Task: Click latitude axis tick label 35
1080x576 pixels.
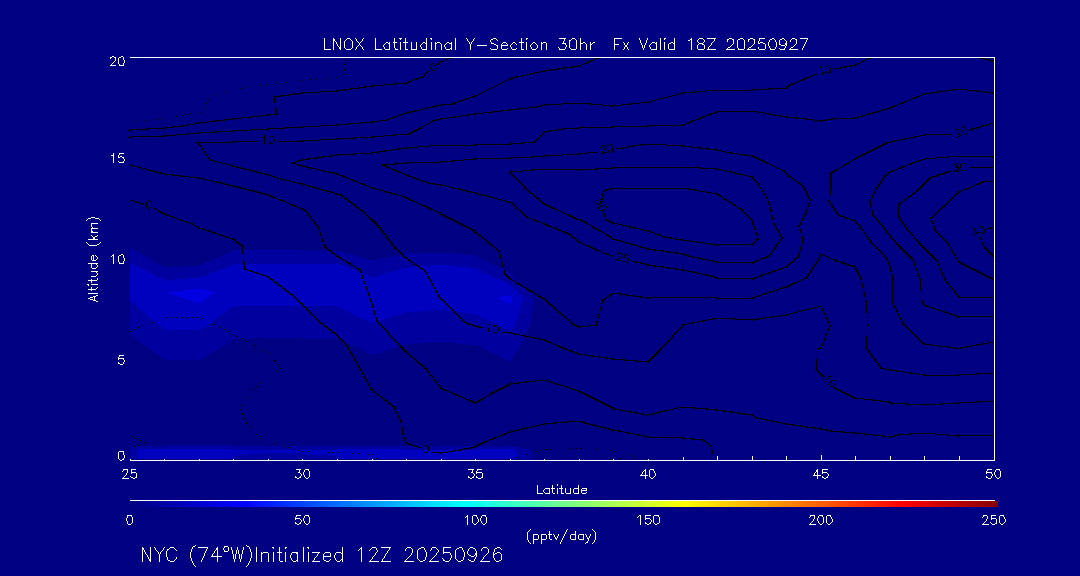Action: 475,474
